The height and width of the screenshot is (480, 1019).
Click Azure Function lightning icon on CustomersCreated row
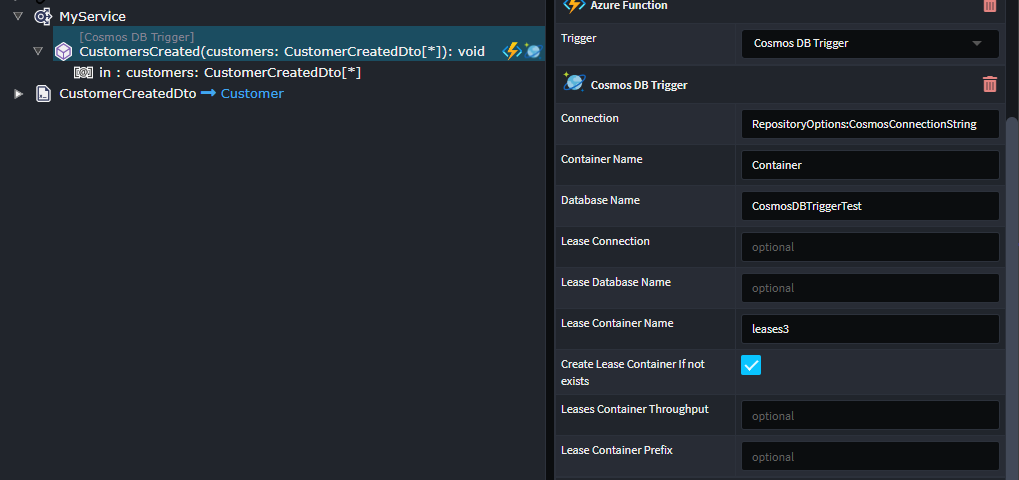[512, 51]
